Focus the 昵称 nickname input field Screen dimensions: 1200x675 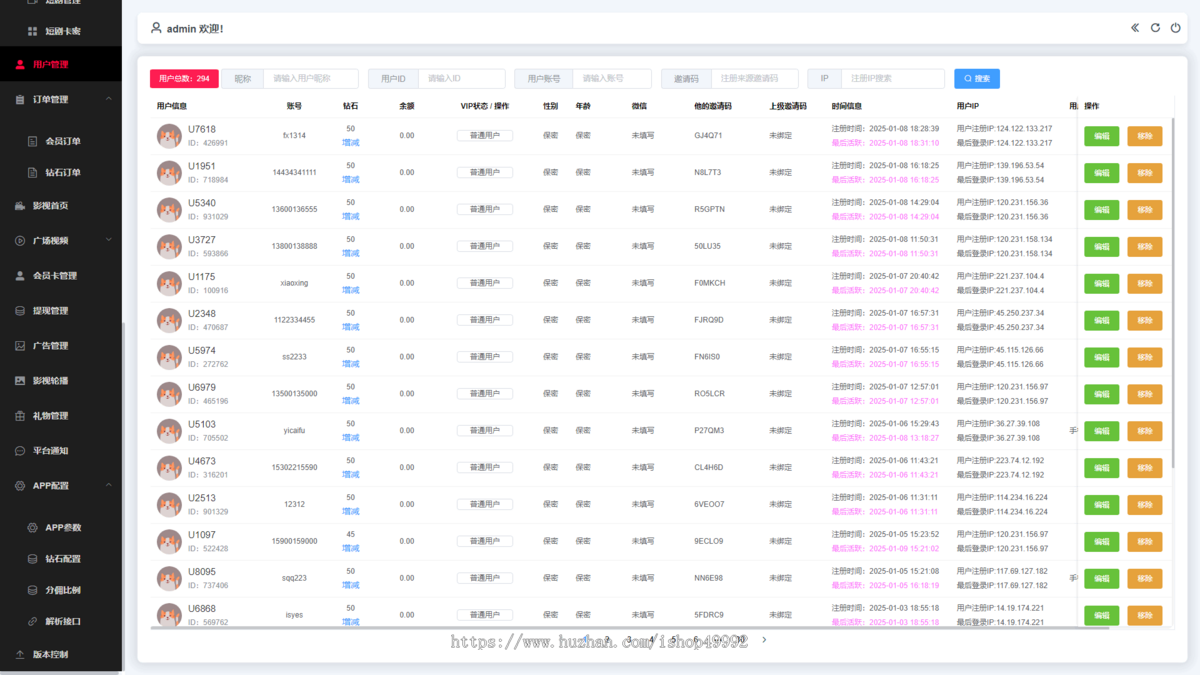[x=311, y=79]
